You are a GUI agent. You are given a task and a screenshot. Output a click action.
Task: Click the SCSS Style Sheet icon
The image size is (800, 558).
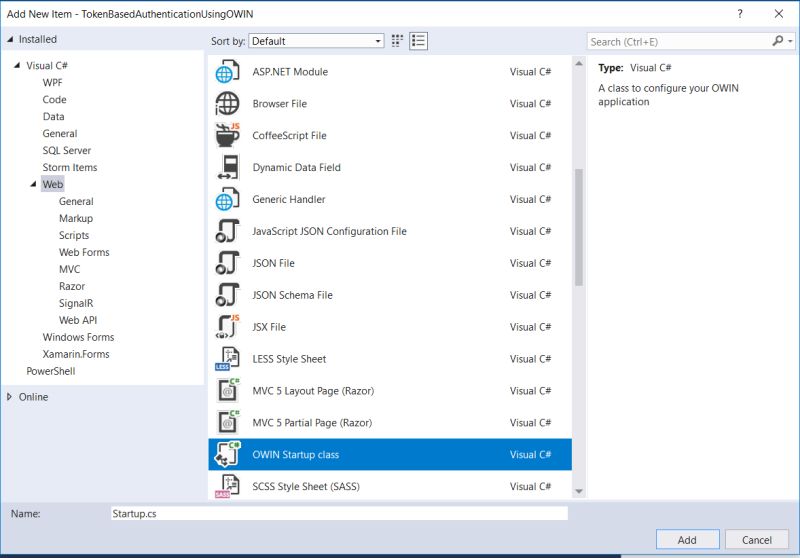click(x=227, y=486)
